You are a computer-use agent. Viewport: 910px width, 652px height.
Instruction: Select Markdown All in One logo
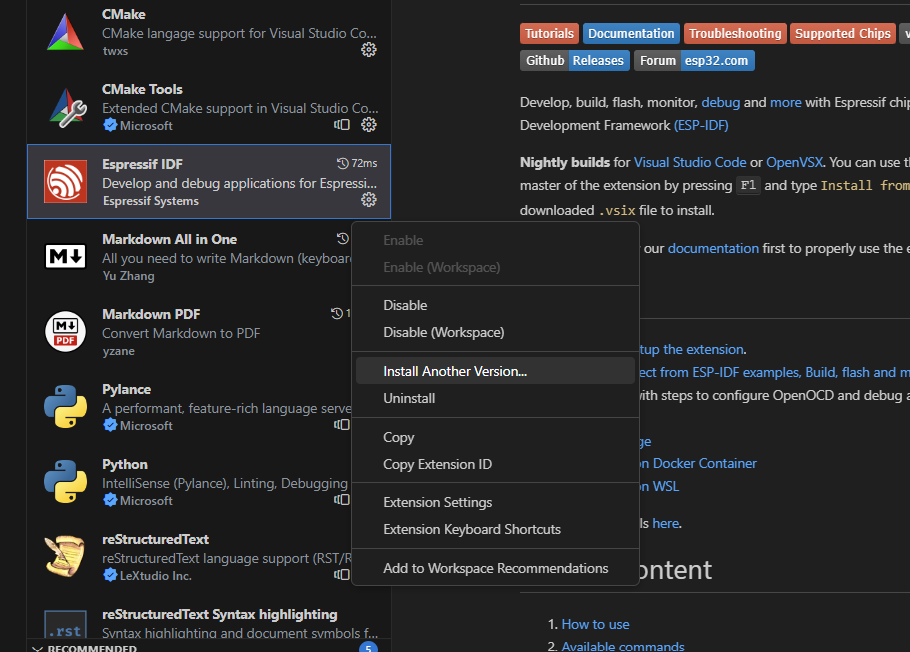pos(66,256)
